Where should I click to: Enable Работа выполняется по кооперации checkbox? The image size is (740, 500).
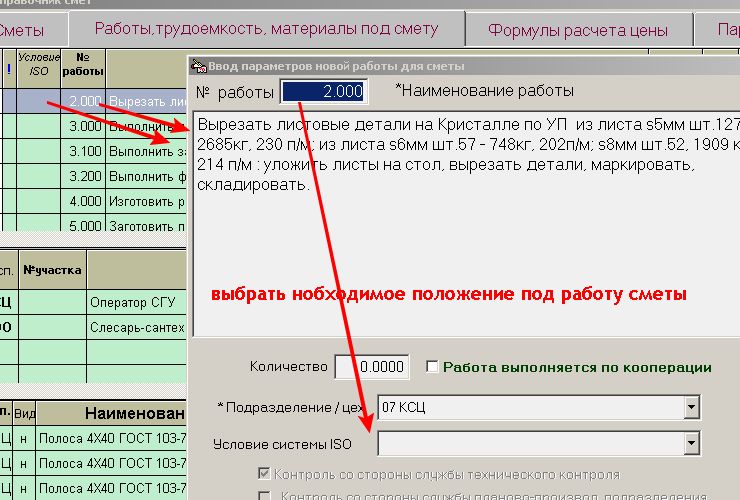pyautogui.click(x=432, y=367)
